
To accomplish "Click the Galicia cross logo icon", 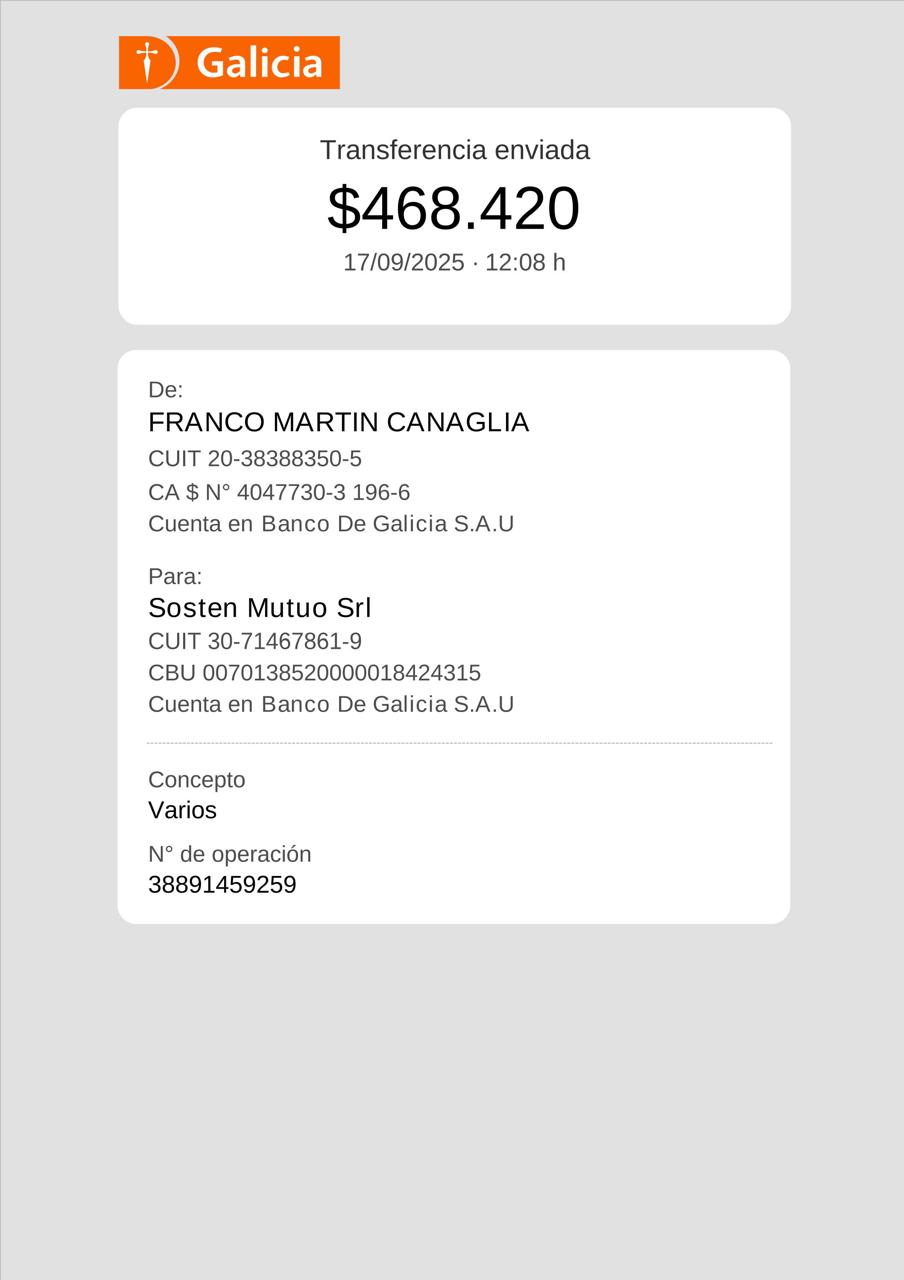I will (147, 62).
